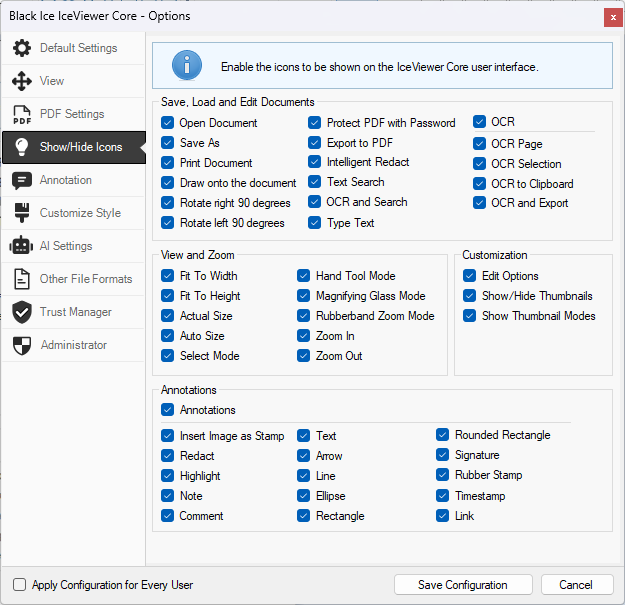Disable the Actual Size icon

point(167,316)
